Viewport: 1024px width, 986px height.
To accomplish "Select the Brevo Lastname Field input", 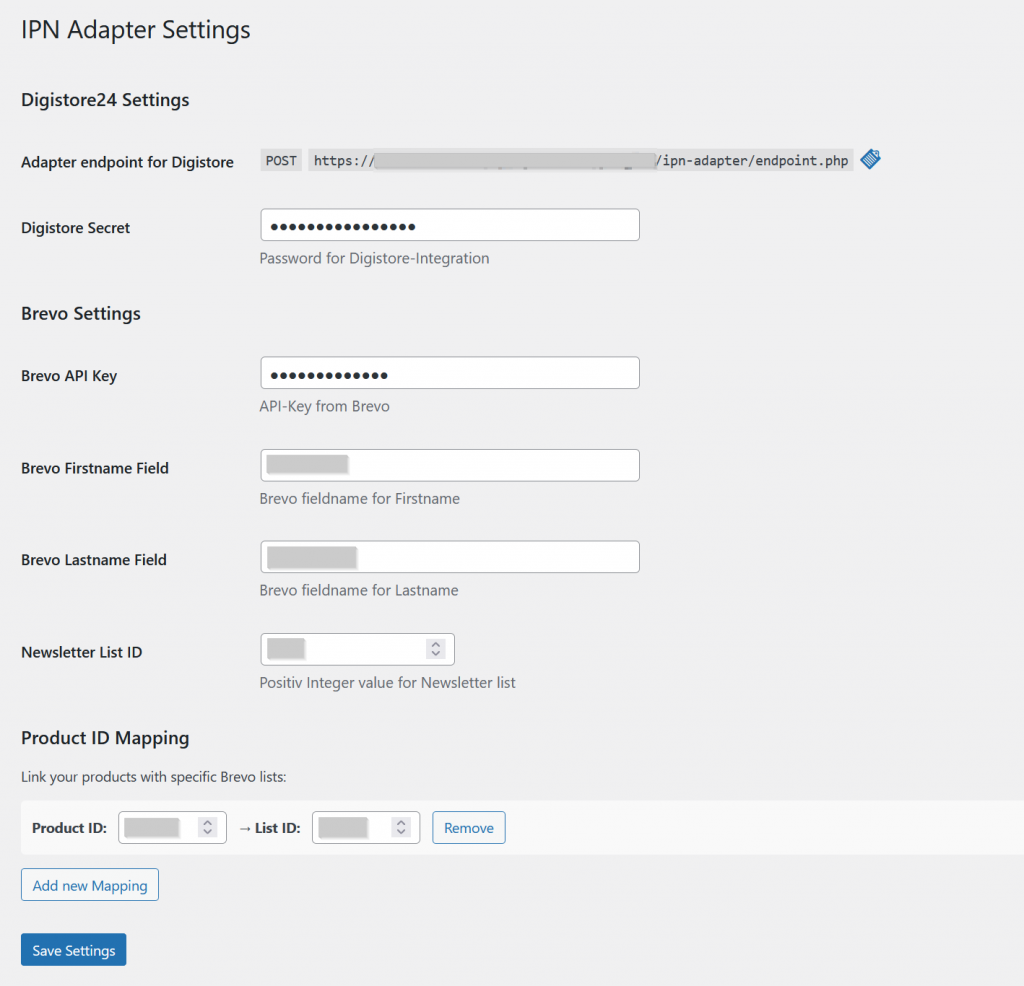I will tap(449, 557).
